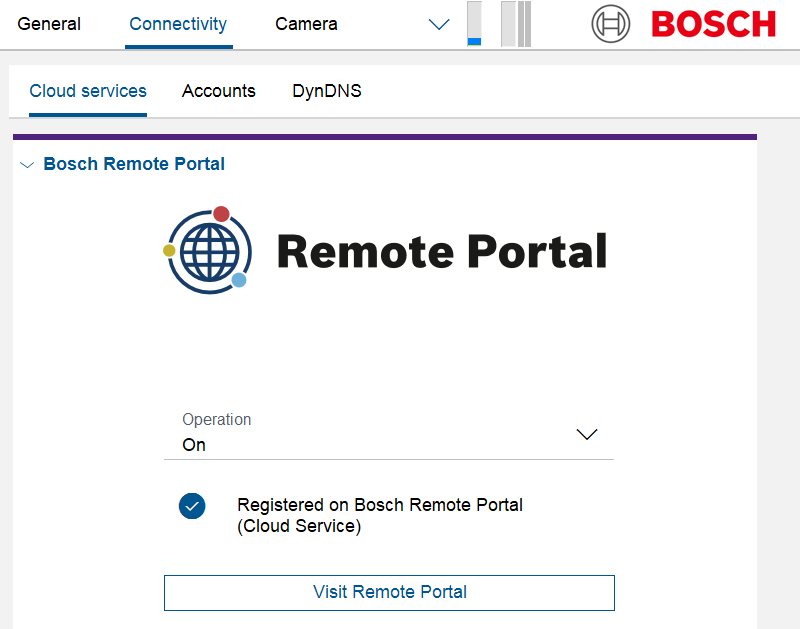Collapse the Bosch Remote Portal section

tap(27, 165)
